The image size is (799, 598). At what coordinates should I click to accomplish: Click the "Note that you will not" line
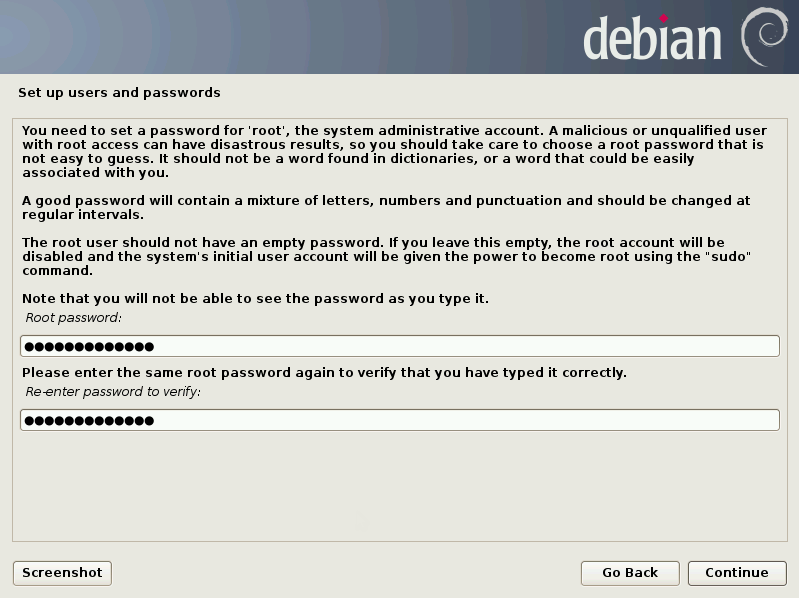tap(255, 299)
